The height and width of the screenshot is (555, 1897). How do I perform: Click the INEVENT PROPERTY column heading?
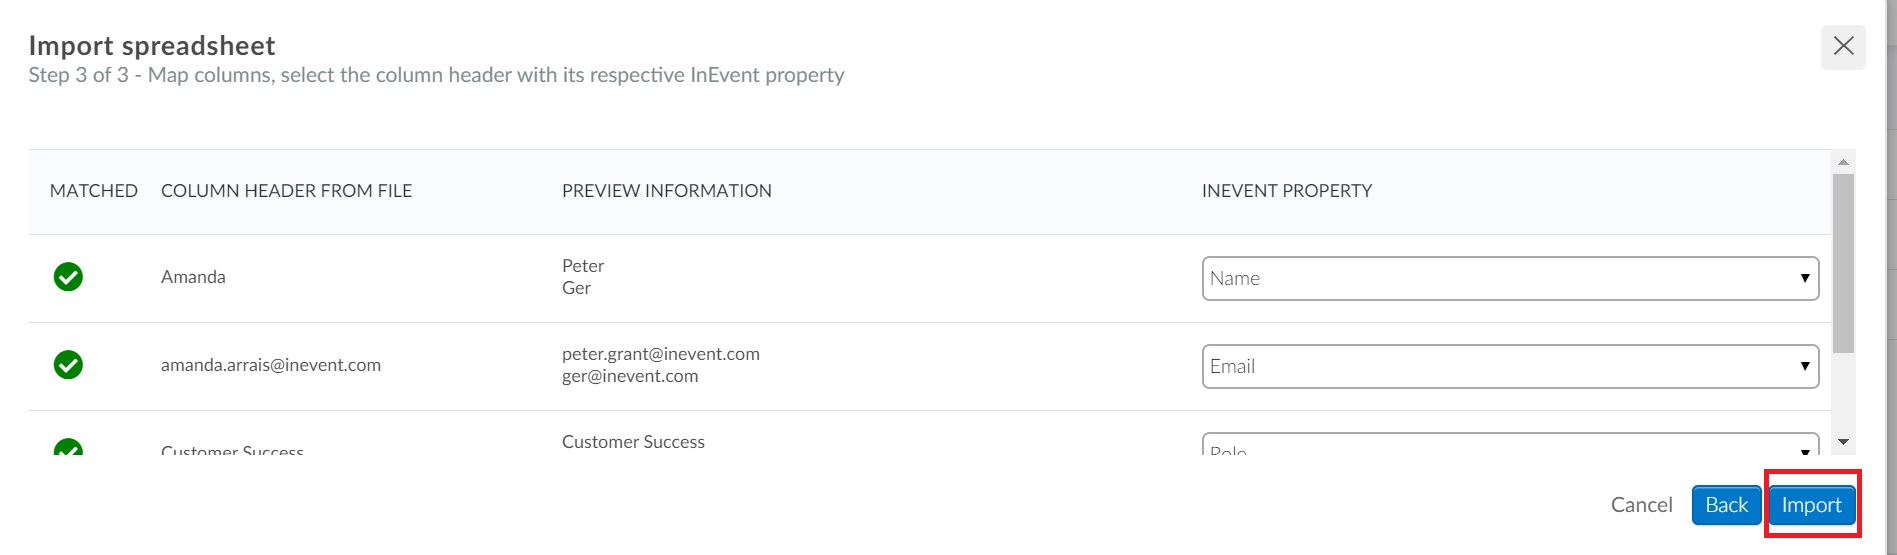pyautogui.click(x=1287, y=191)
